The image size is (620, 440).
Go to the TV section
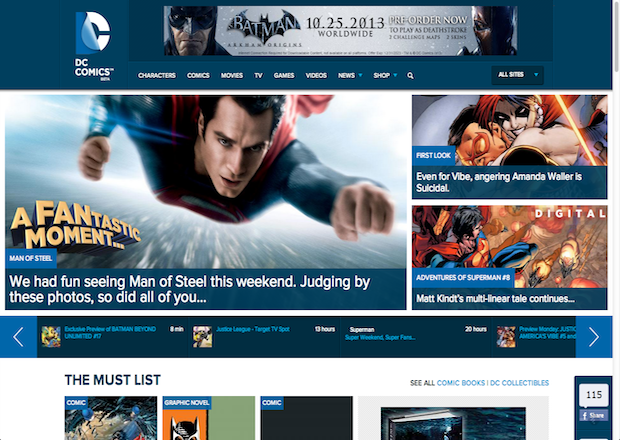coord(258,76)
